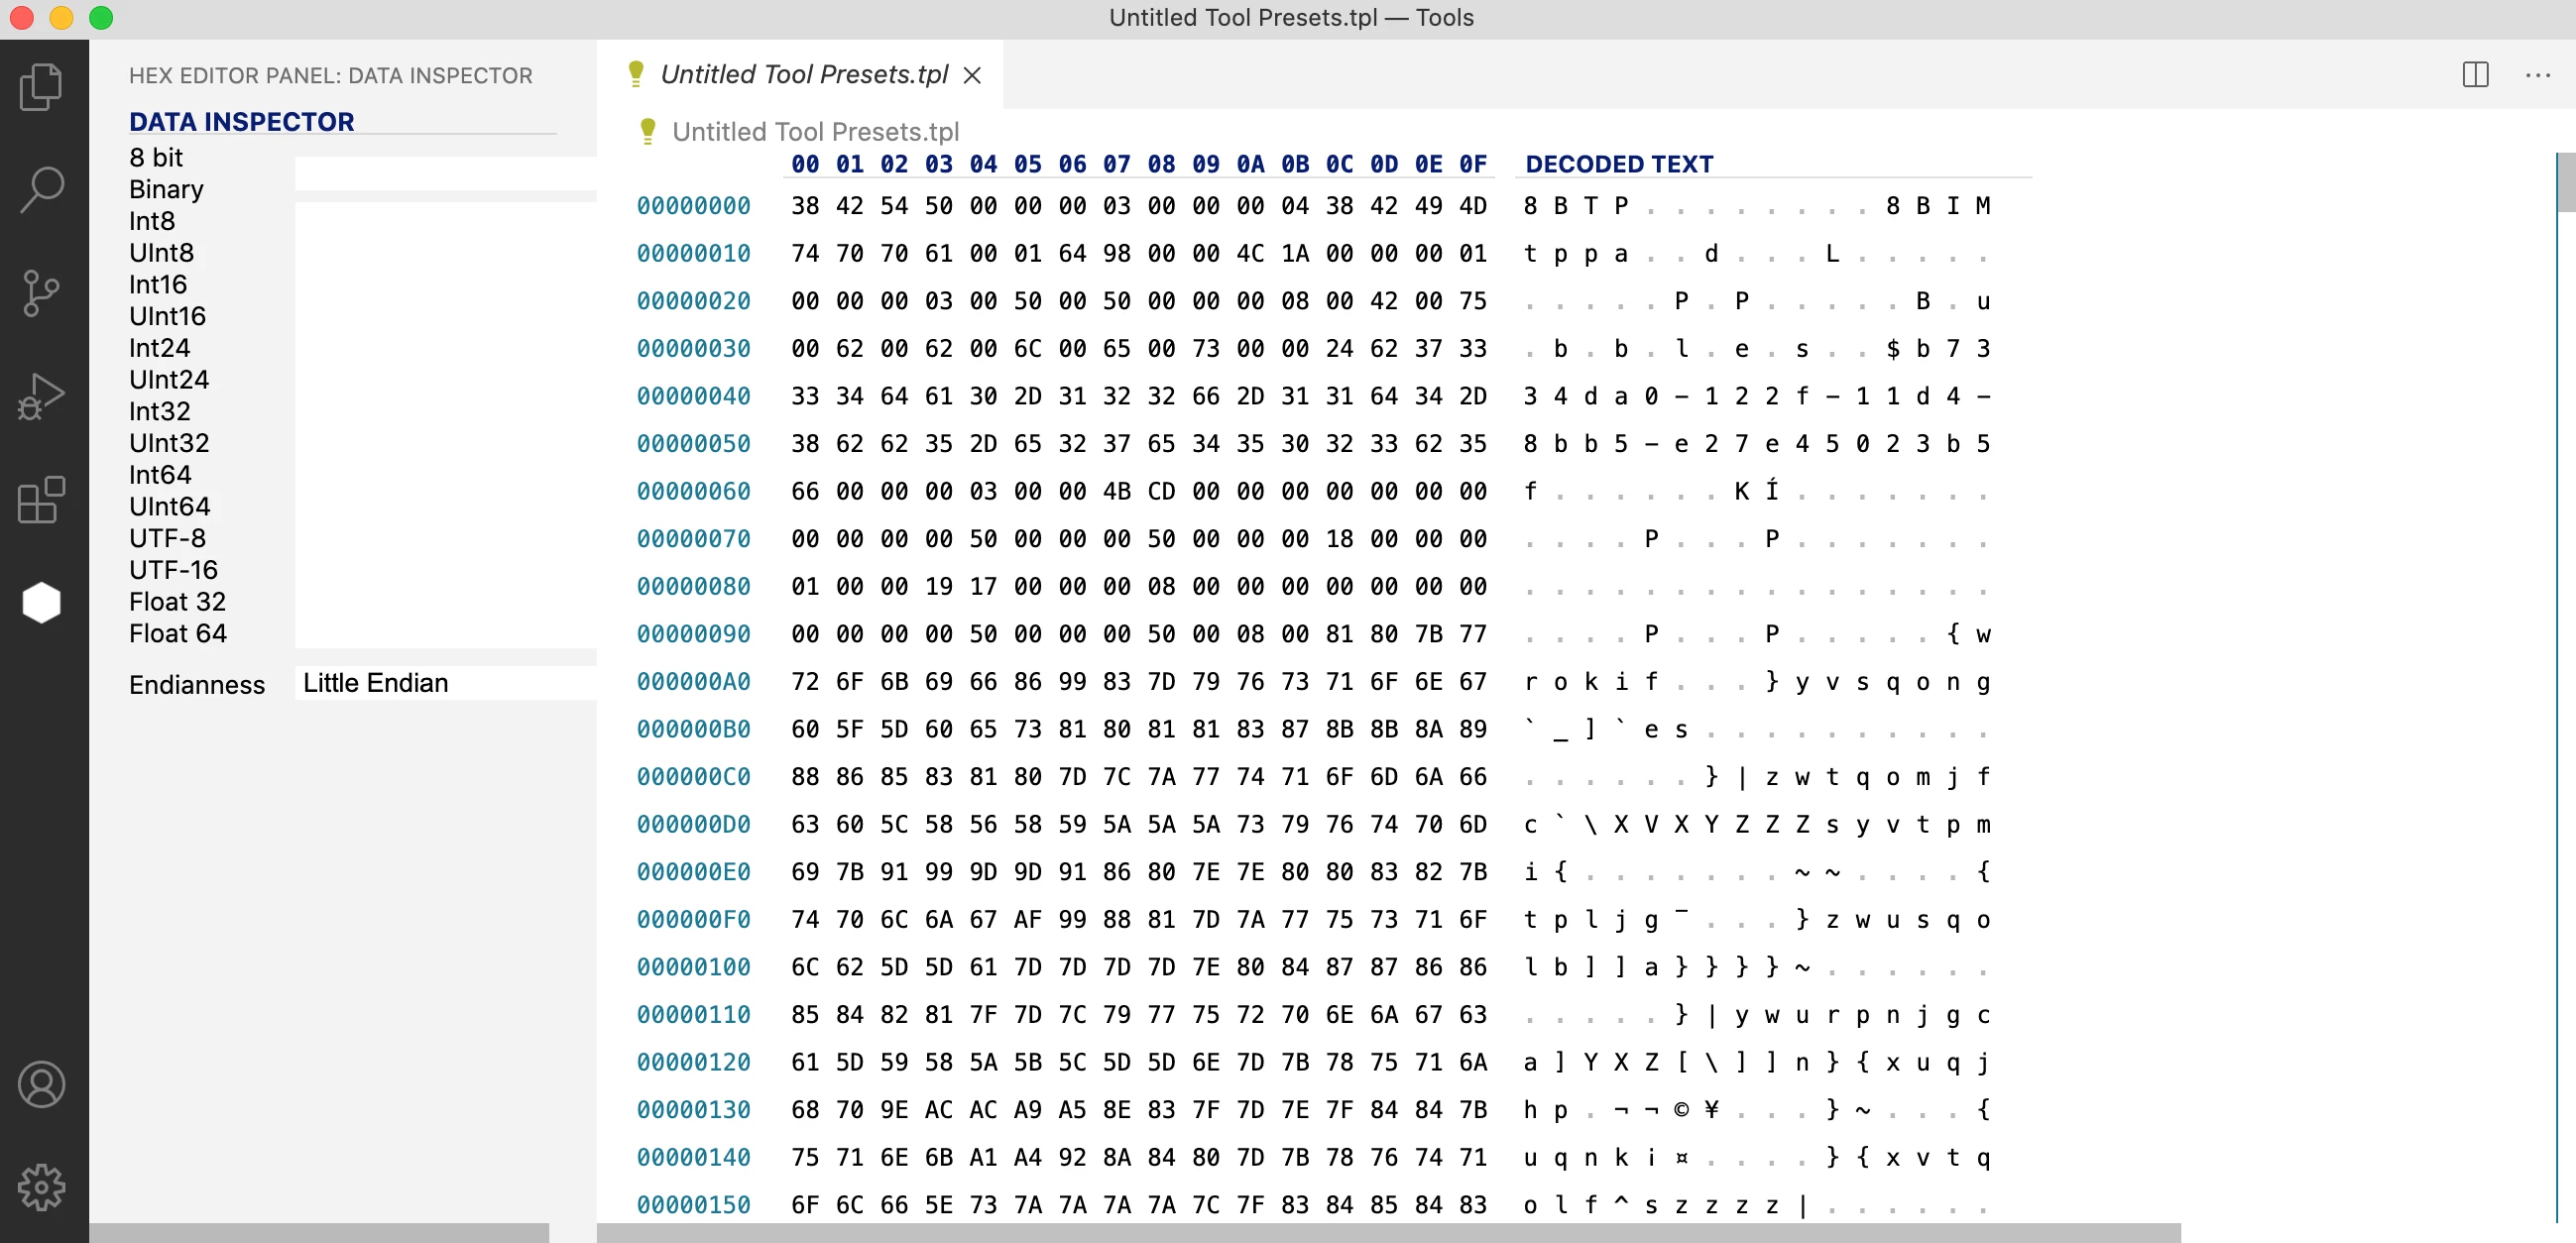Click the Untitled Tool Presets.tpl breadcrumb
Image resolution: width=2576 pixels, height=1243 pixels.
815,132
